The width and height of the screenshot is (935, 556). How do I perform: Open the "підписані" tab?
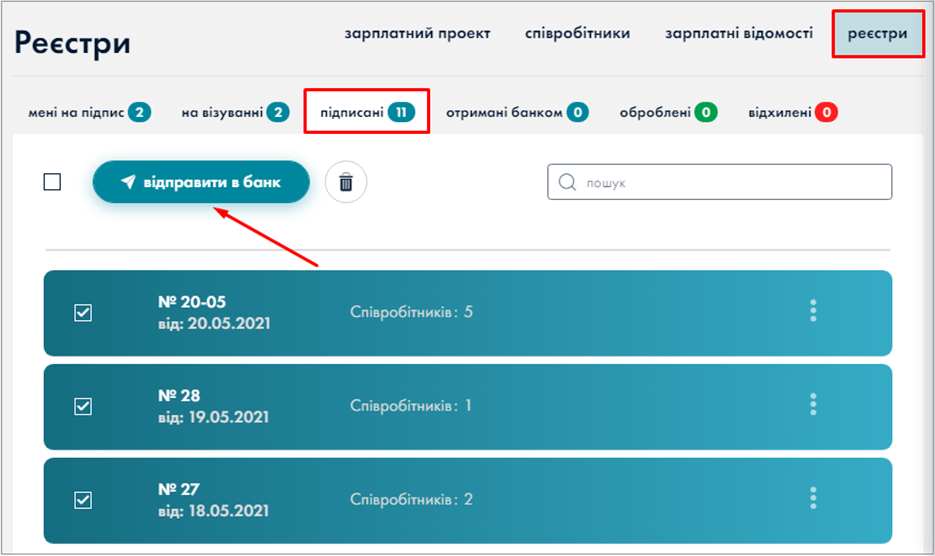tap(366, 113)
